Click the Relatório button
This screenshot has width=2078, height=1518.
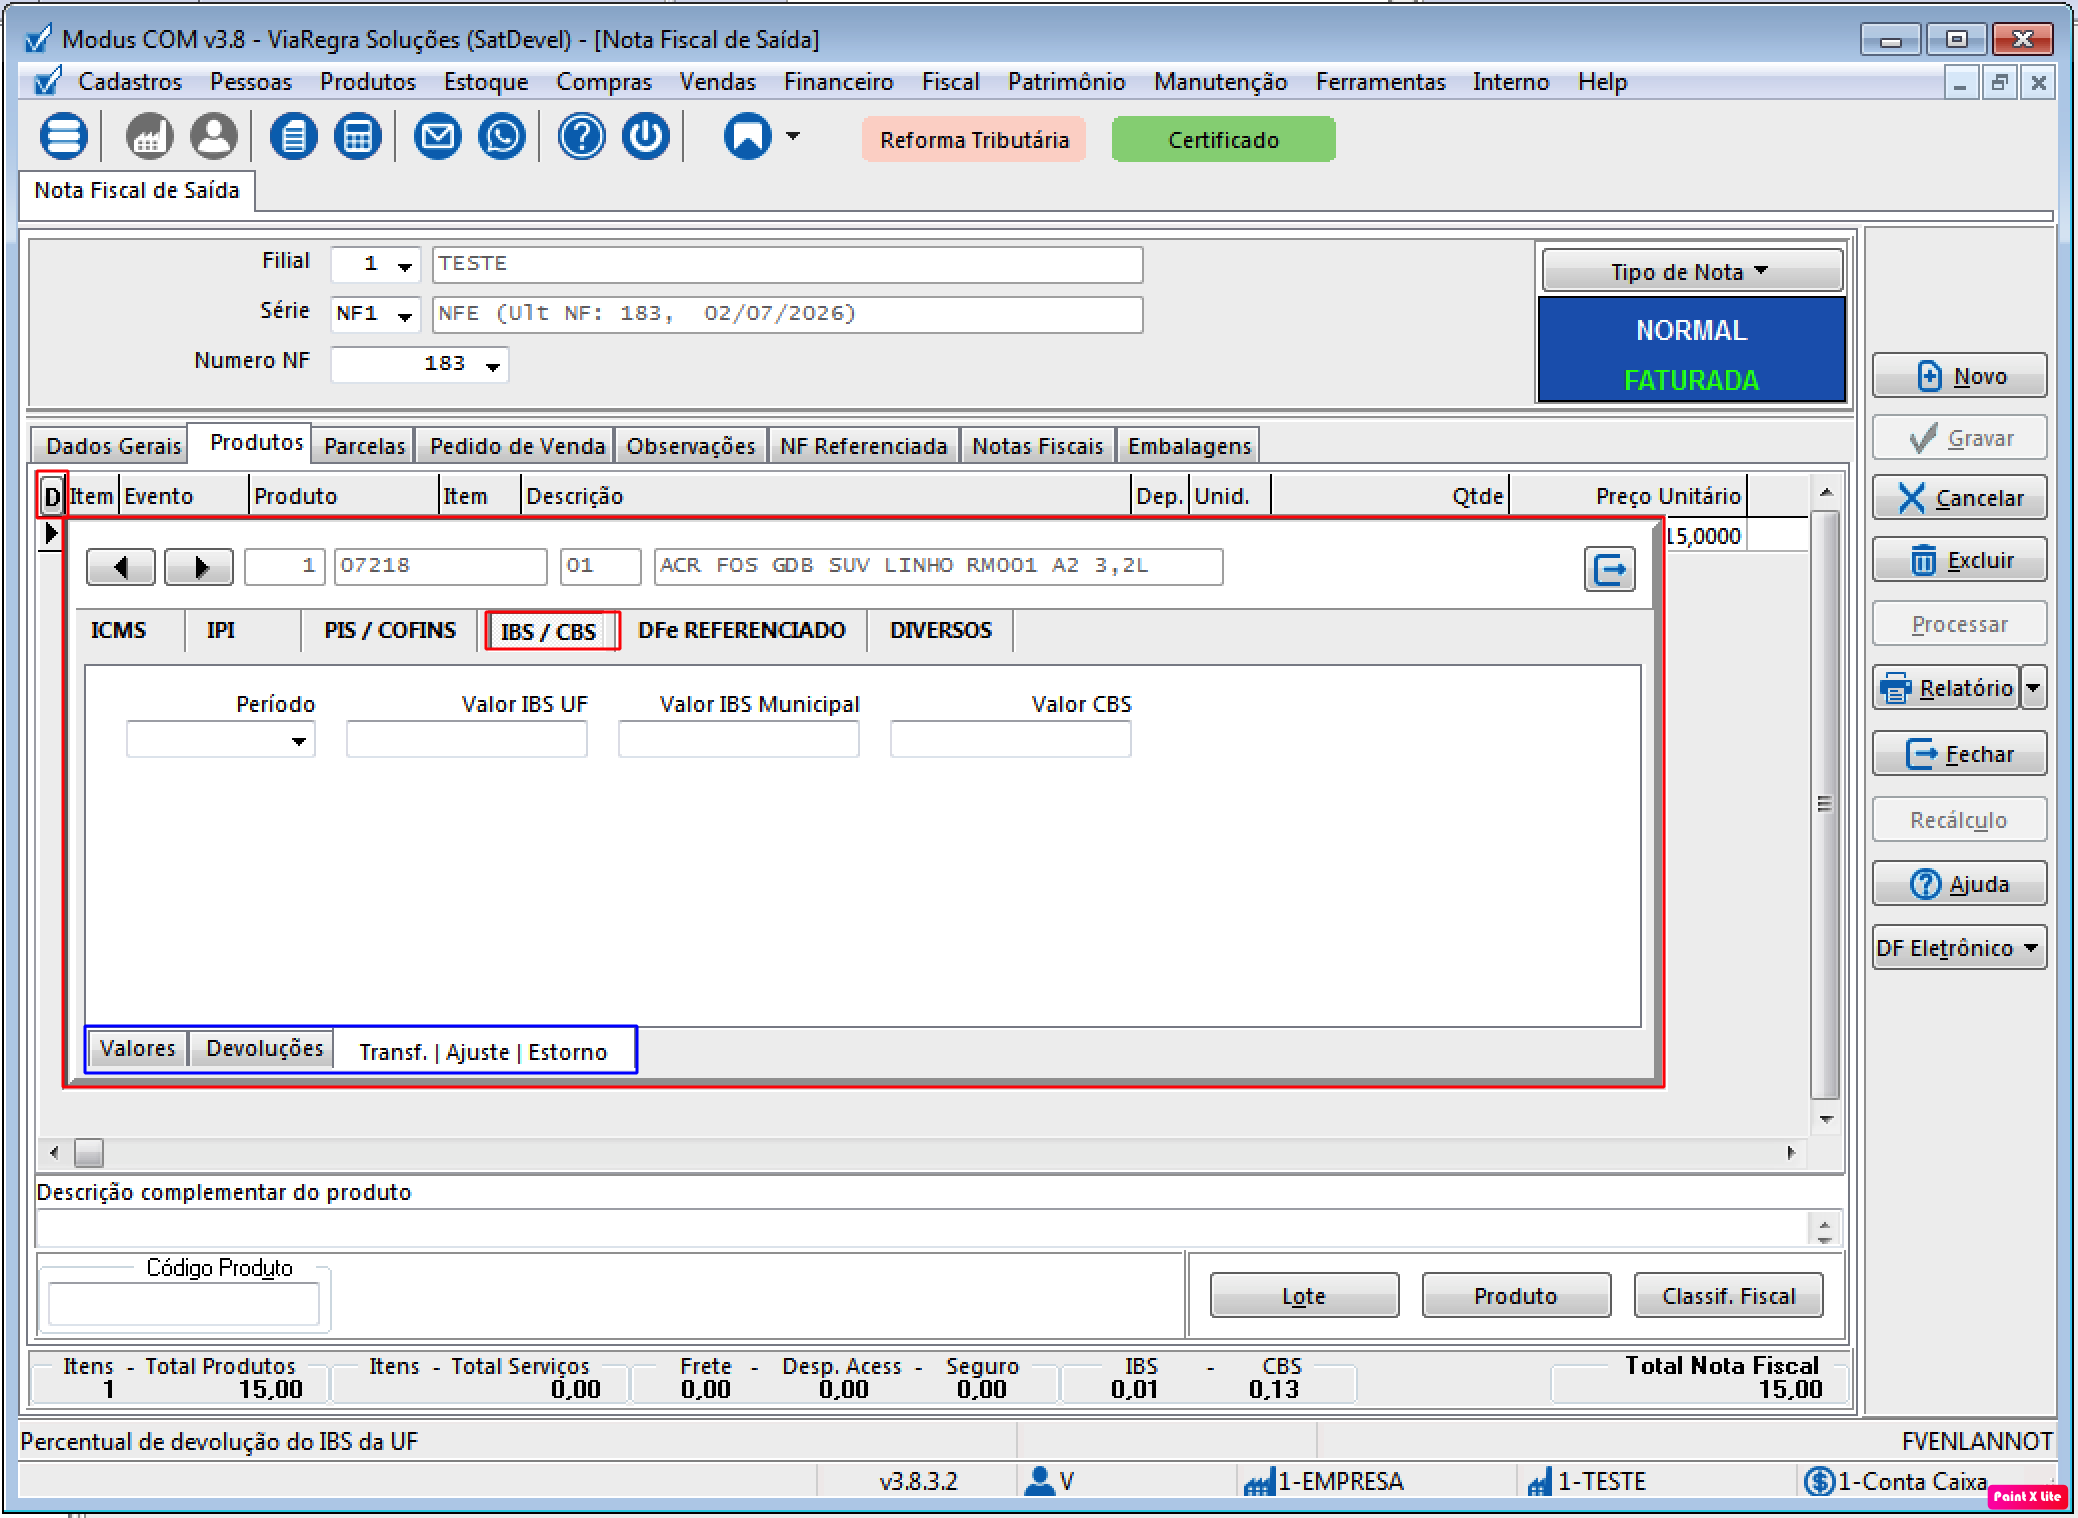(1946, 688)
